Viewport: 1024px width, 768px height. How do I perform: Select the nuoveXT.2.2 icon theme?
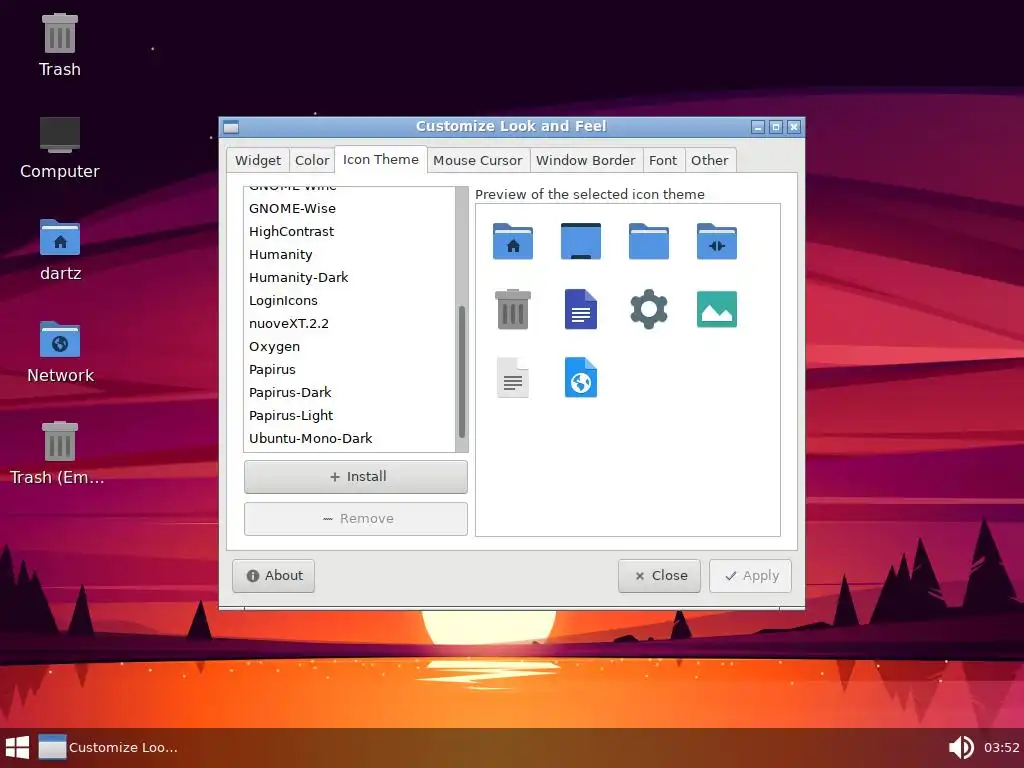coord(349,323)
